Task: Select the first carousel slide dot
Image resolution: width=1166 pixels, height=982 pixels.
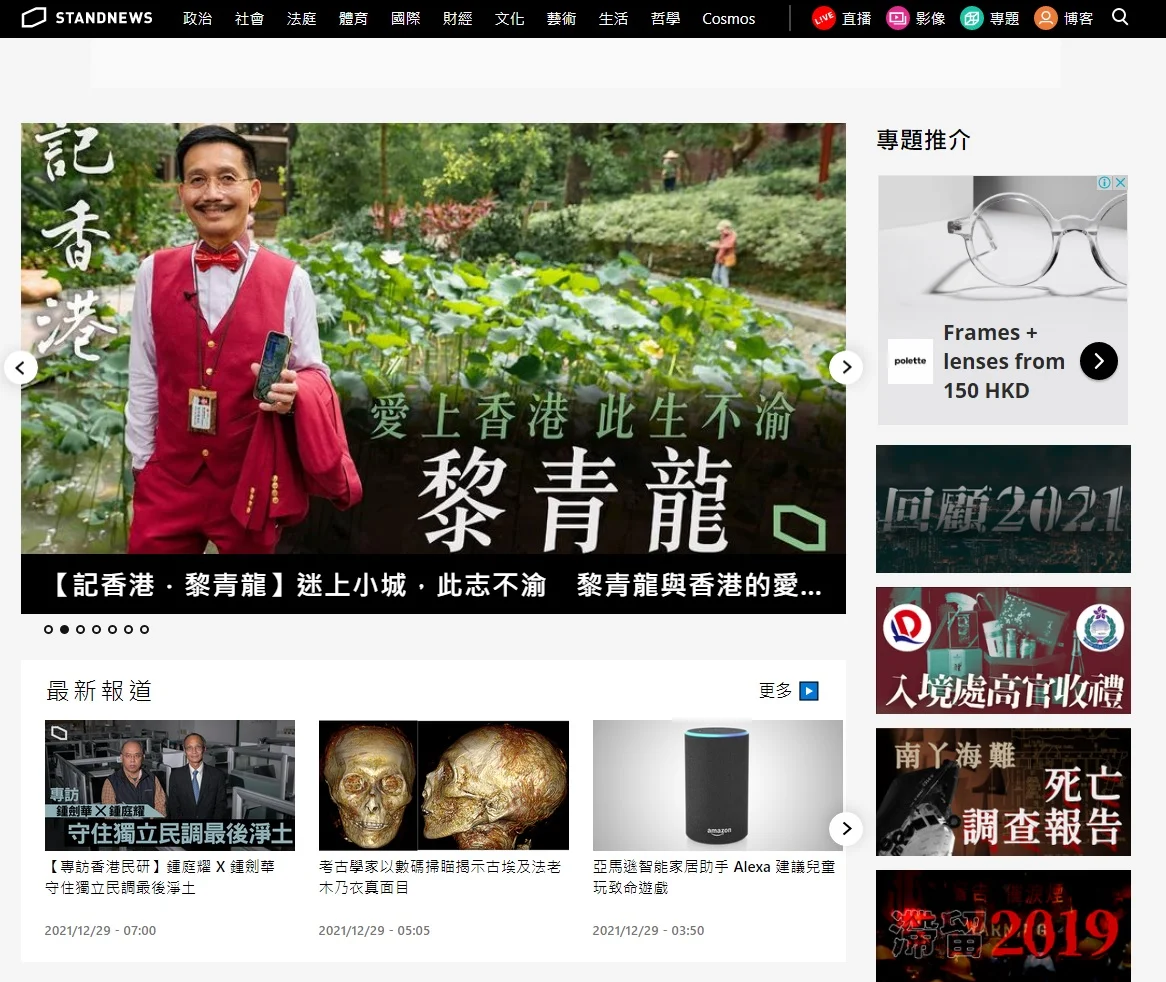Action: (48, 630)
